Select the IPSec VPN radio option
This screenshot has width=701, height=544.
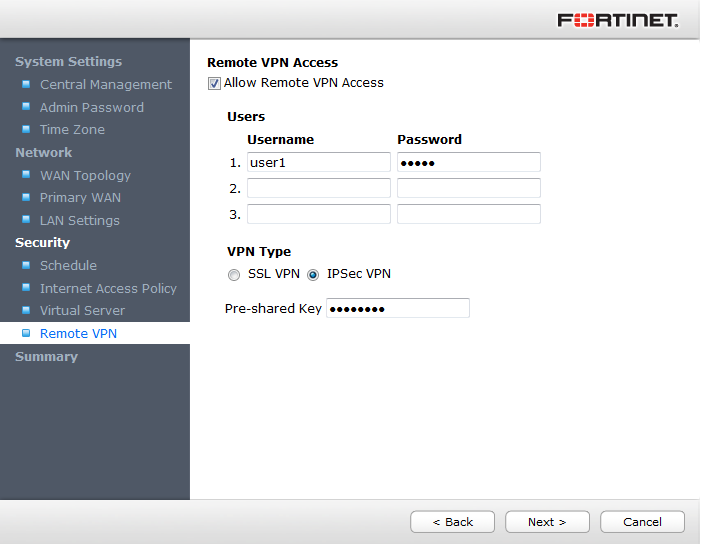313,274
